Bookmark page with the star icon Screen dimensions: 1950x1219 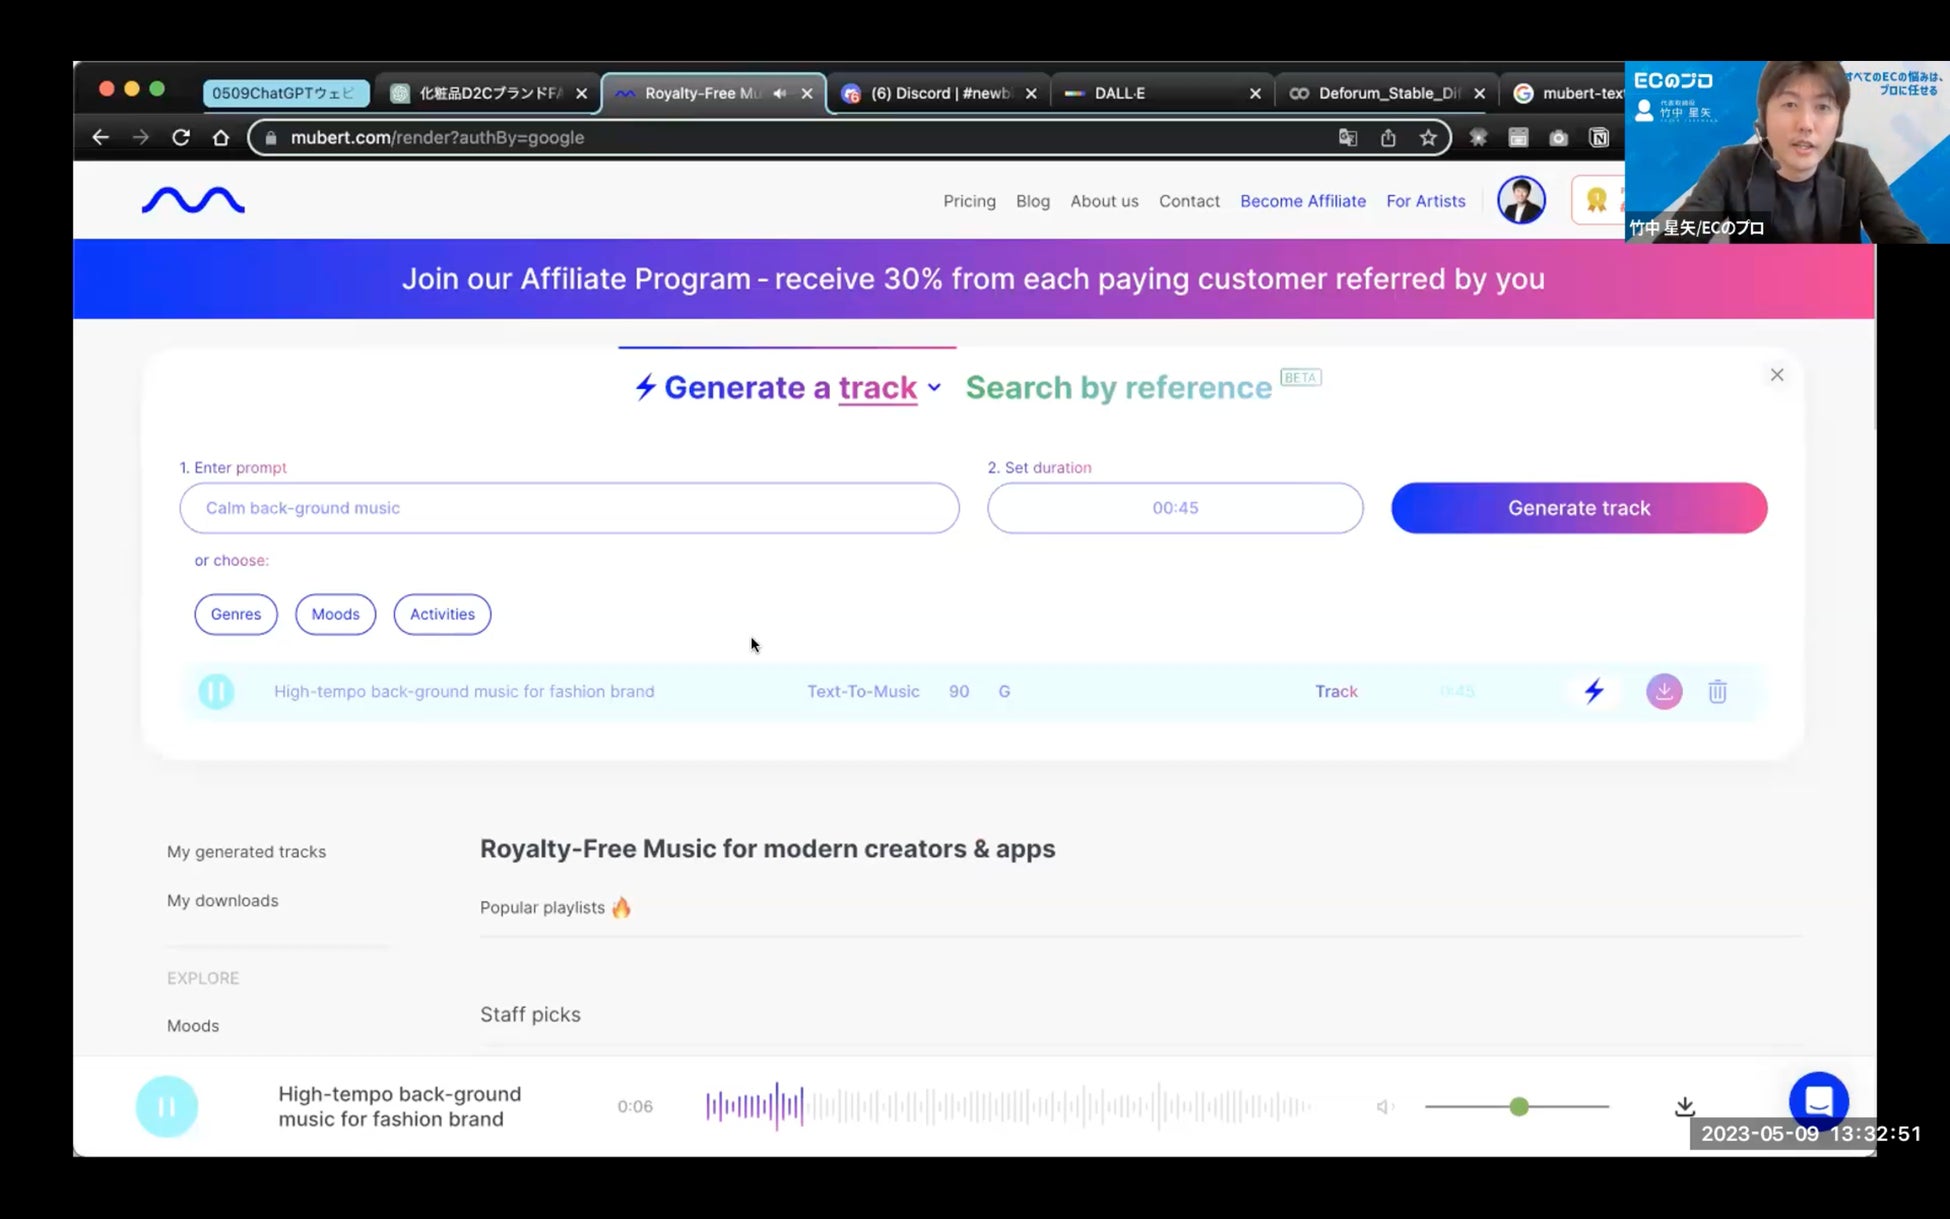click(1428, 138)
